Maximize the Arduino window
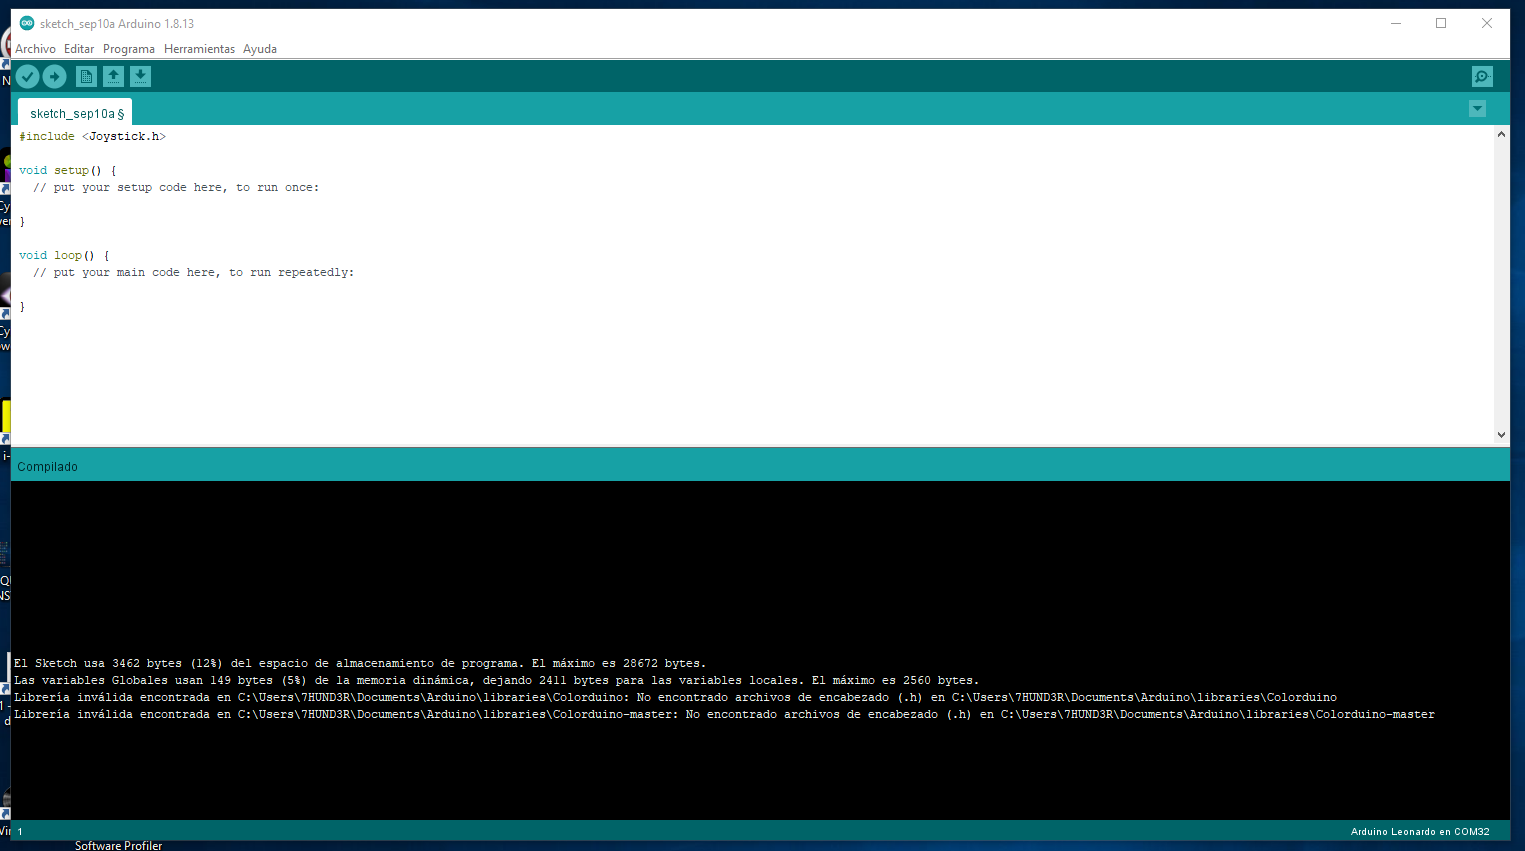Screen dimensions: 1525x851 pyautogui.click(x=1441, y=23)
